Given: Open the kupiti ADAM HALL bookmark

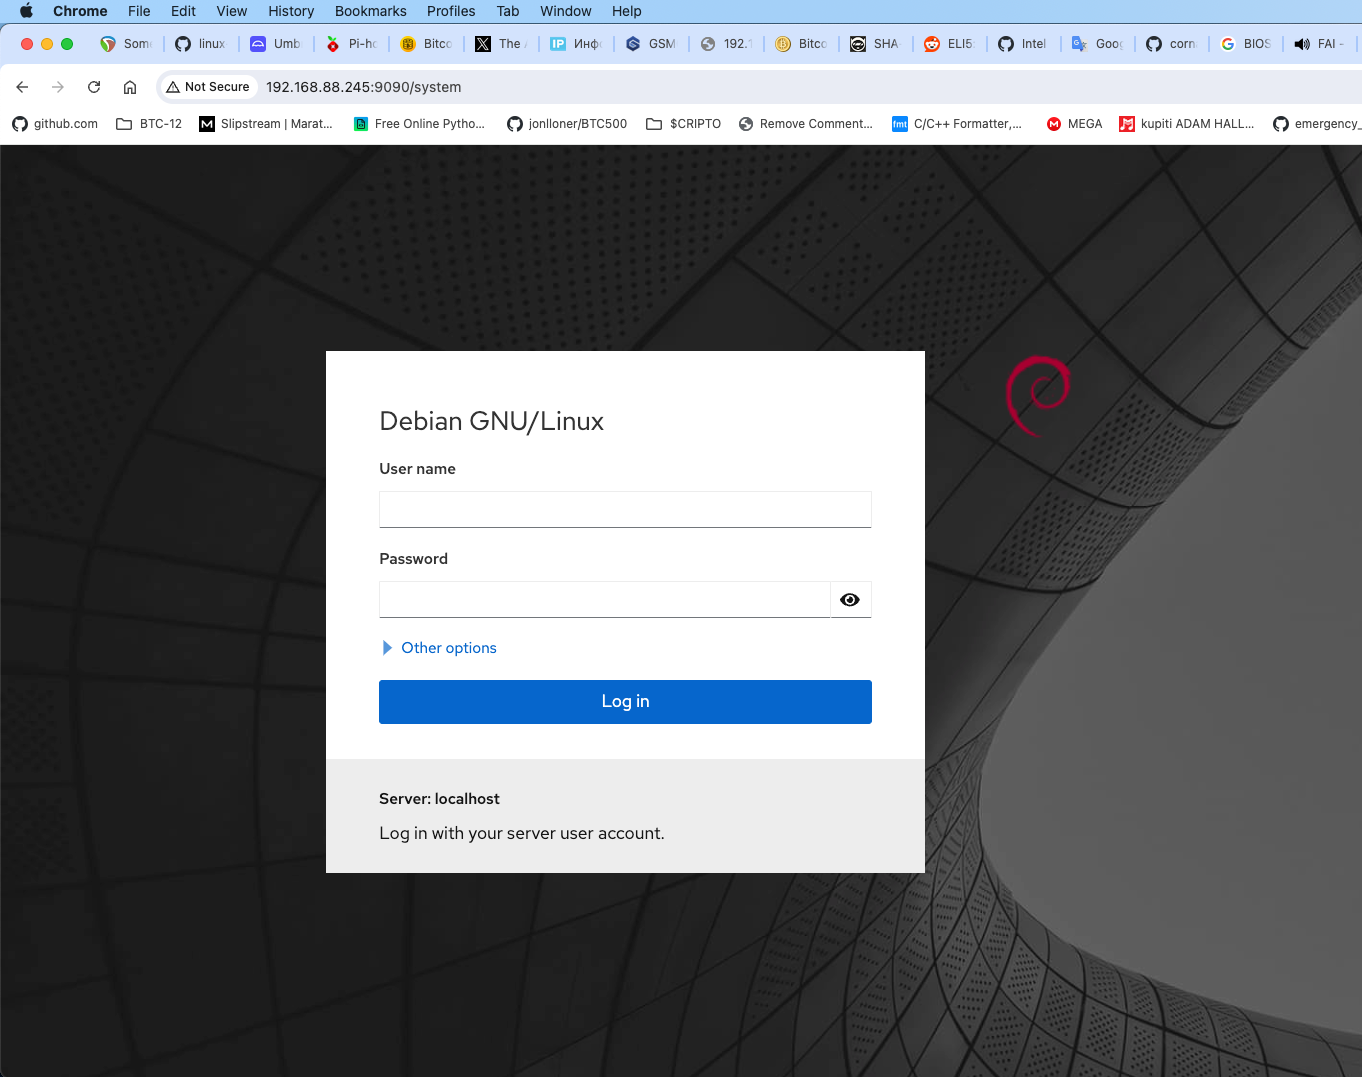Looking at the screenshot, I should [x=1187, y=124].
